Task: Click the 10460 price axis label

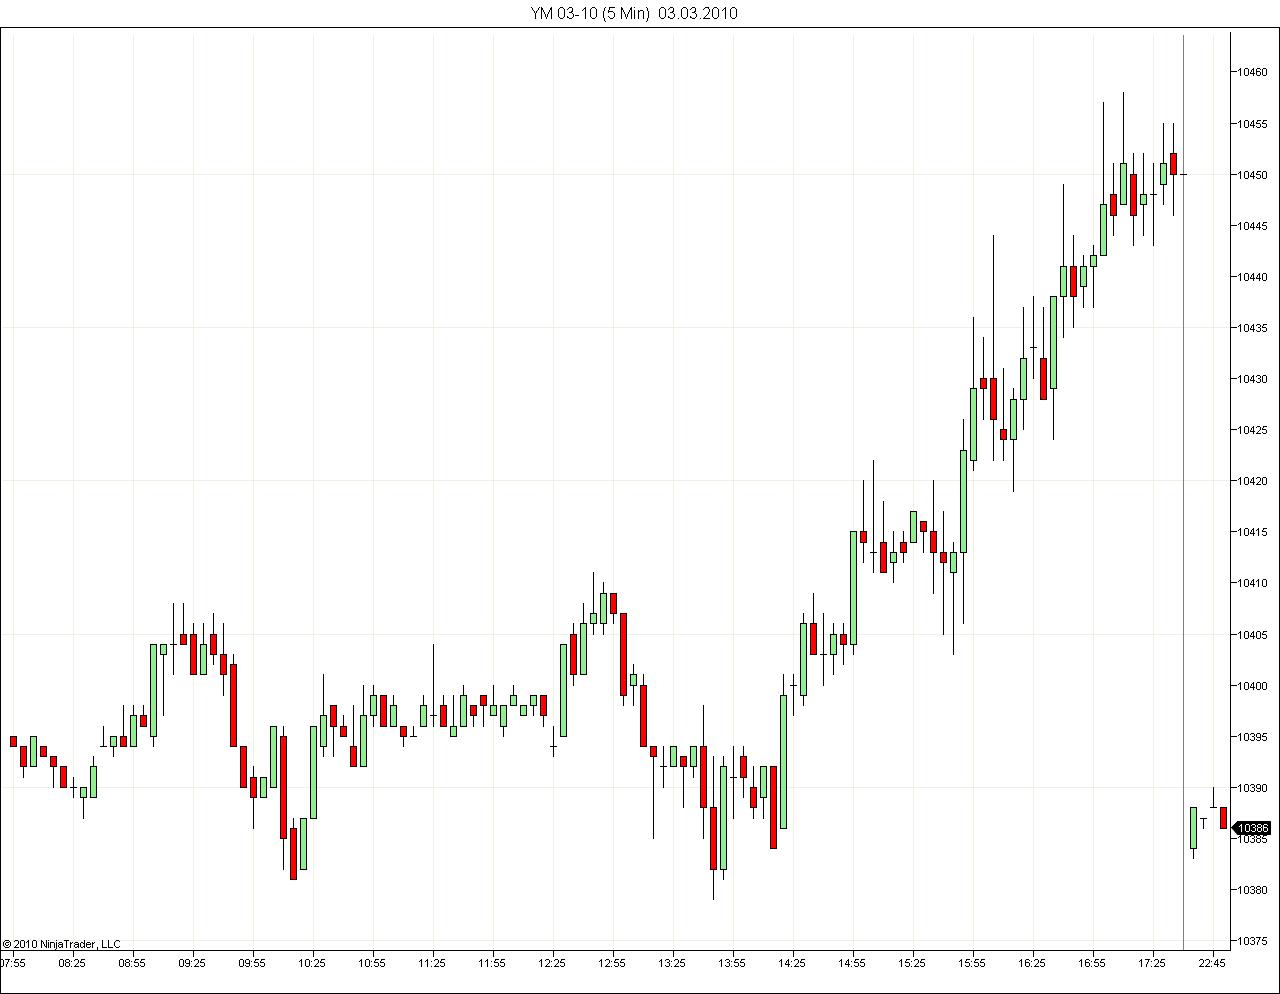Action: (x=1253, y=72)
